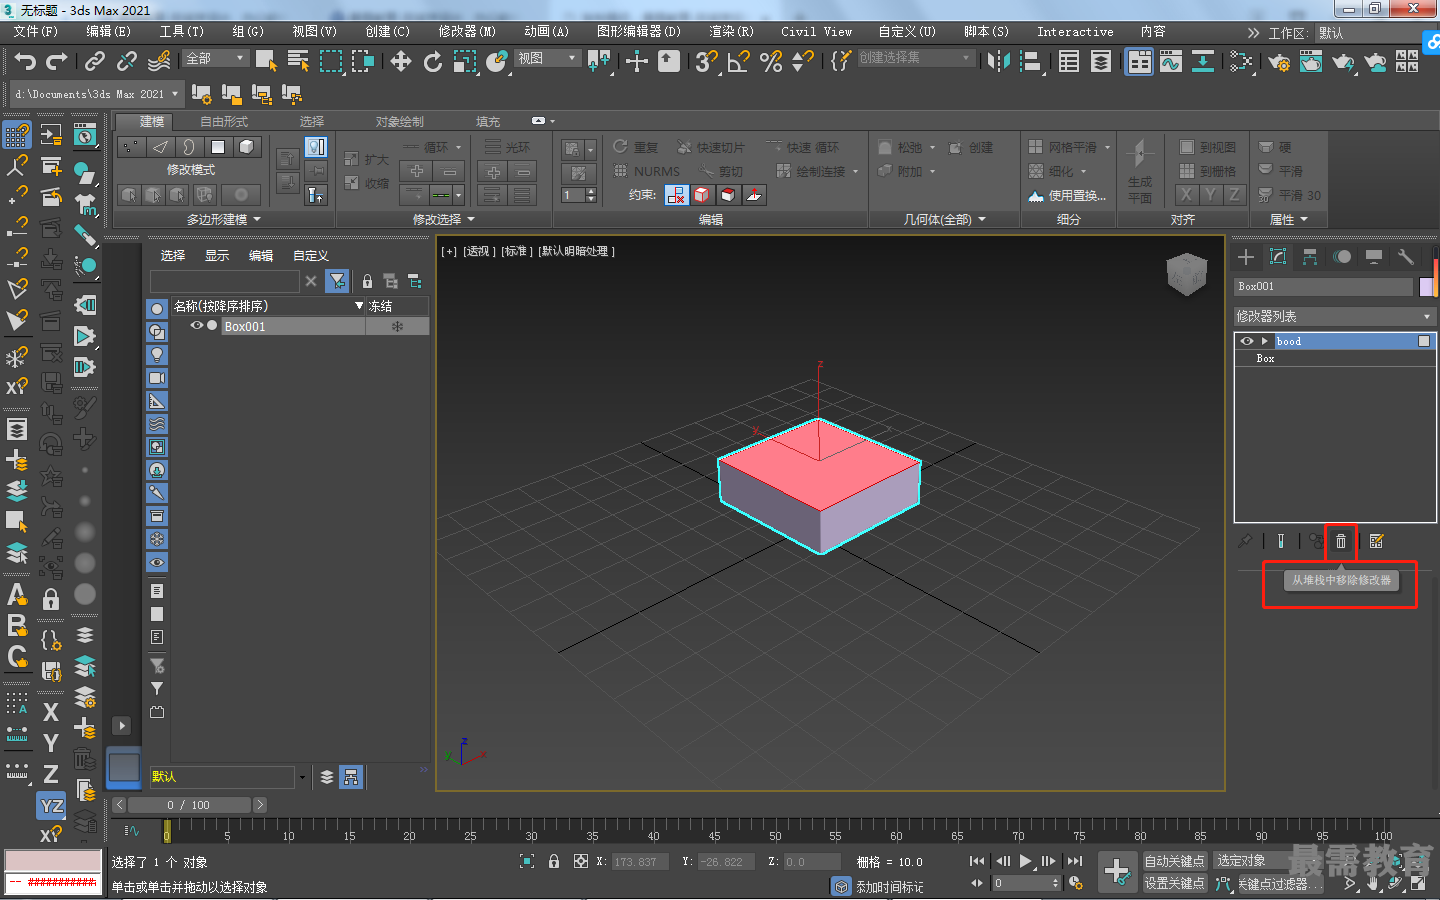Click the Set Keys plus-key button
The image size is (1440, 900).
click(x=1117, y=871)
